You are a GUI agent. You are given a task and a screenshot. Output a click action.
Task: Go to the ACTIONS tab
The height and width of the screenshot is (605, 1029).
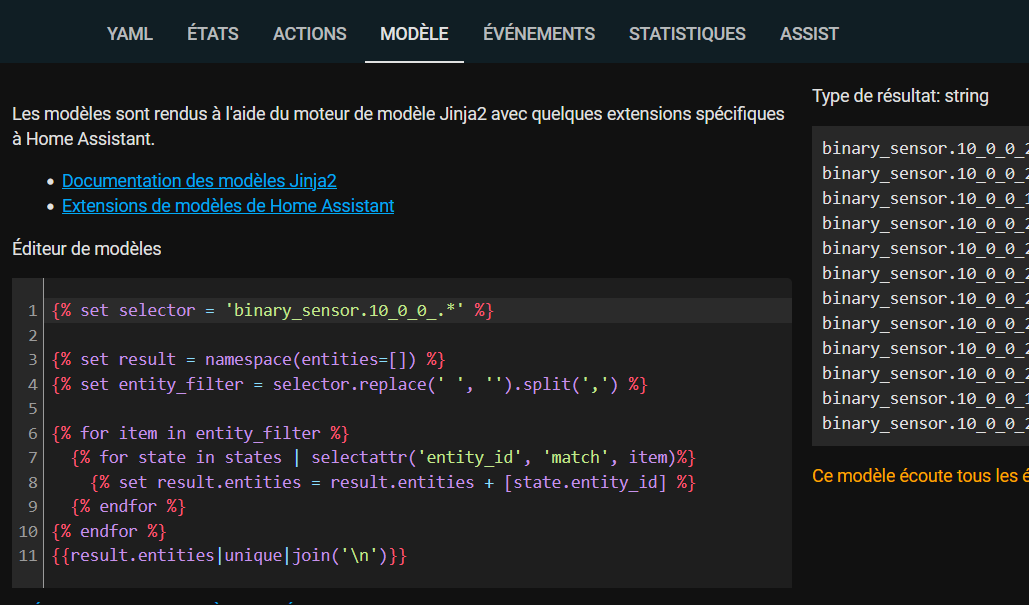coord(310,33)
